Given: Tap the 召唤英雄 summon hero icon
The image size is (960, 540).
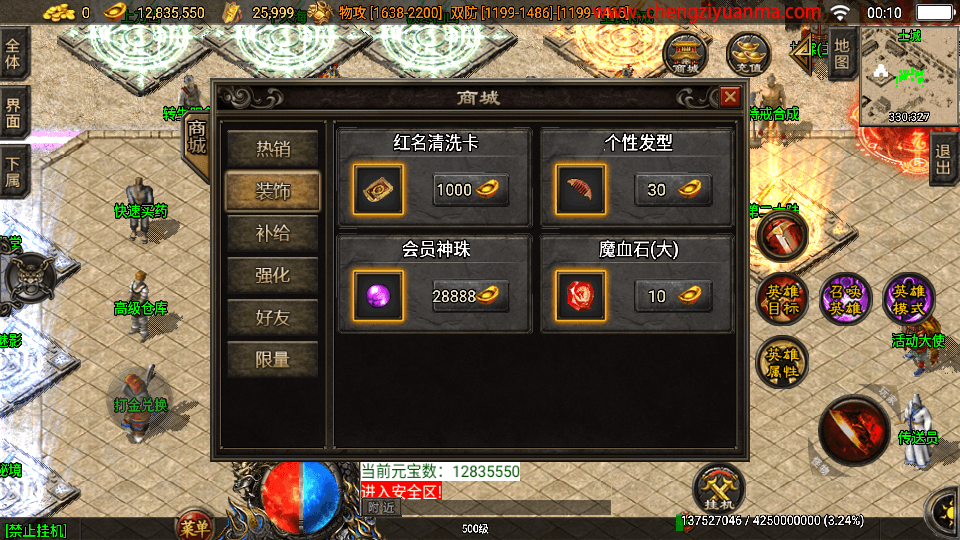Looking at the screenshot, I should tap(845, 300).
